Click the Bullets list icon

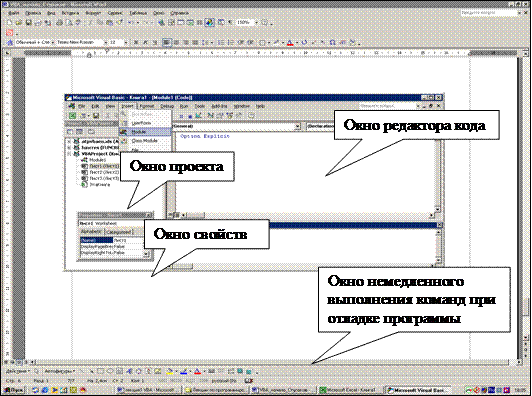[x=231, y=42]
